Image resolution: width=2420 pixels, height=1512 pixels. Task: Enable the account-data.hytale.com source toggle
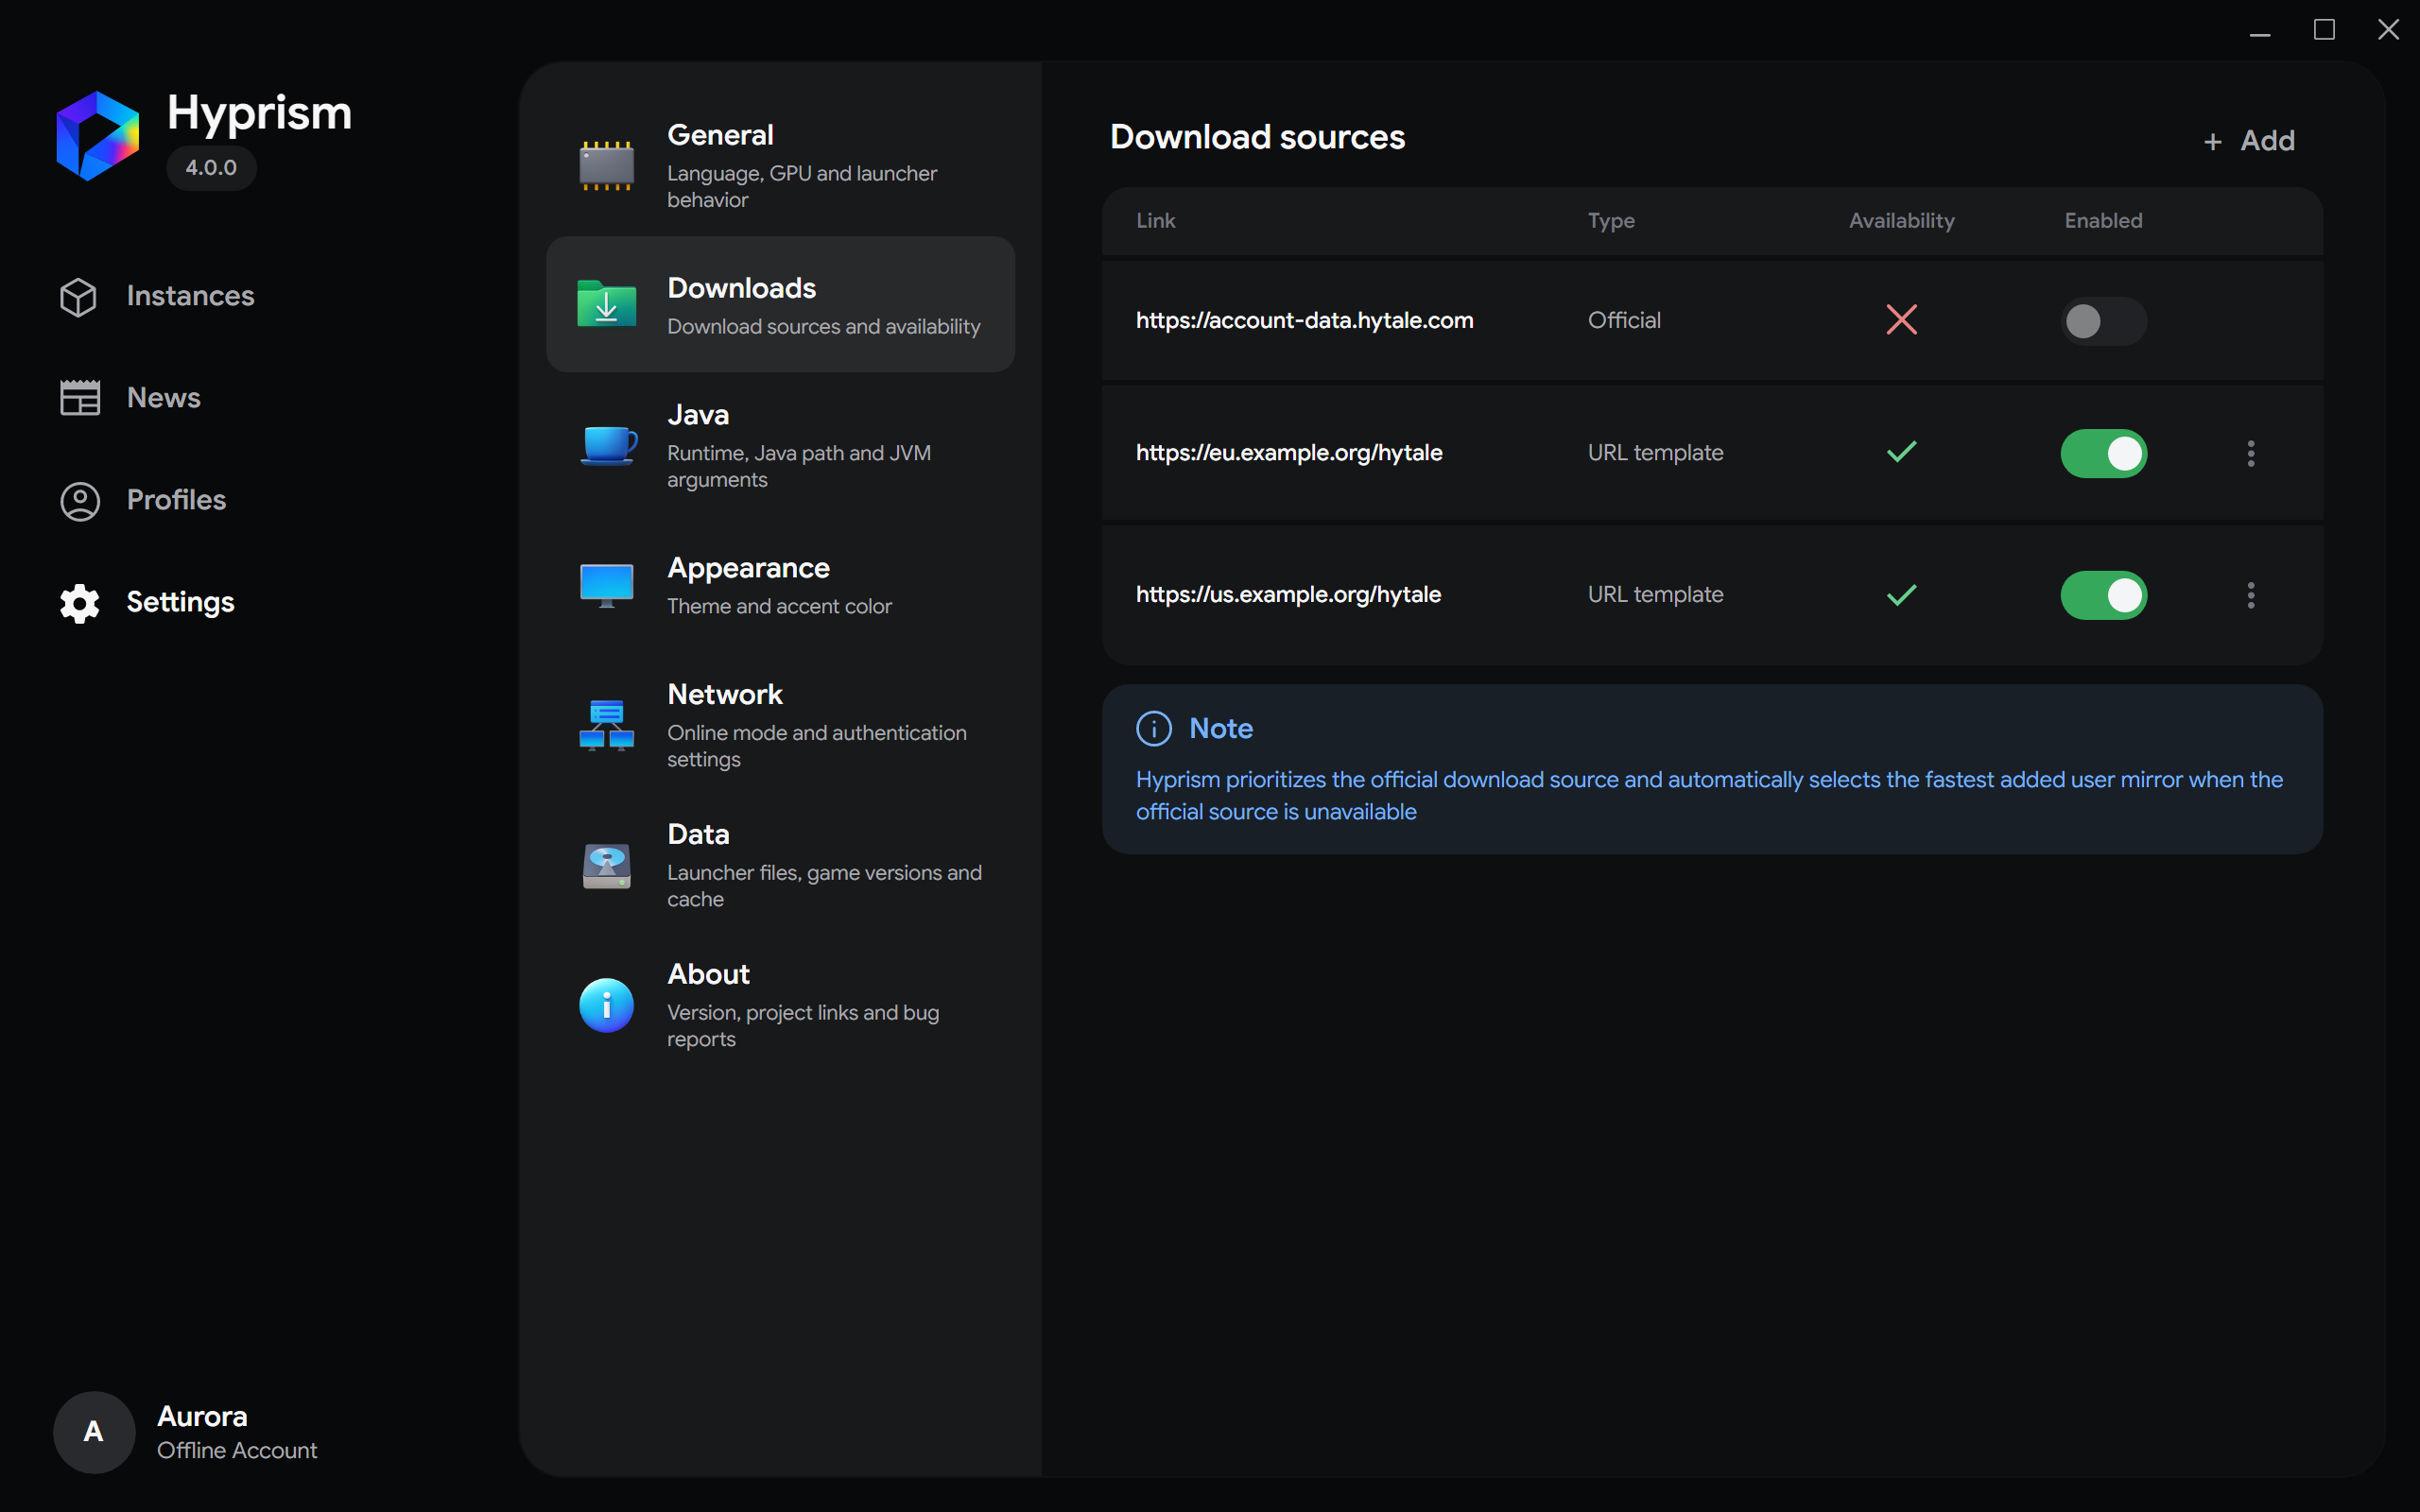pos(2103,321)
